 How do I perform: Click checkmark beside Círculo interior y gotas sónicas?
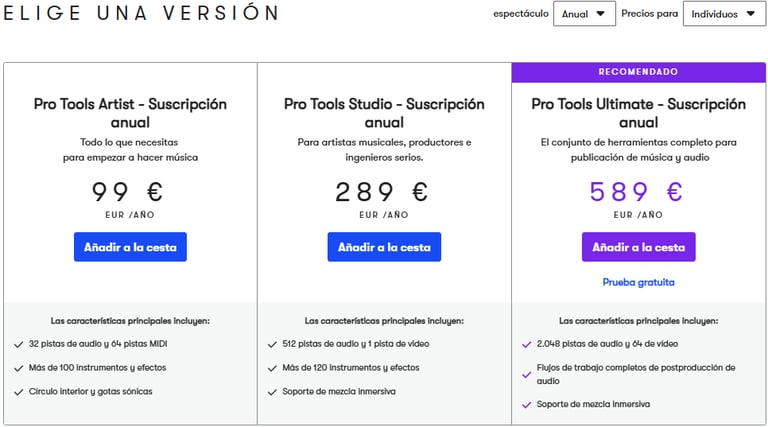point(19,392)
